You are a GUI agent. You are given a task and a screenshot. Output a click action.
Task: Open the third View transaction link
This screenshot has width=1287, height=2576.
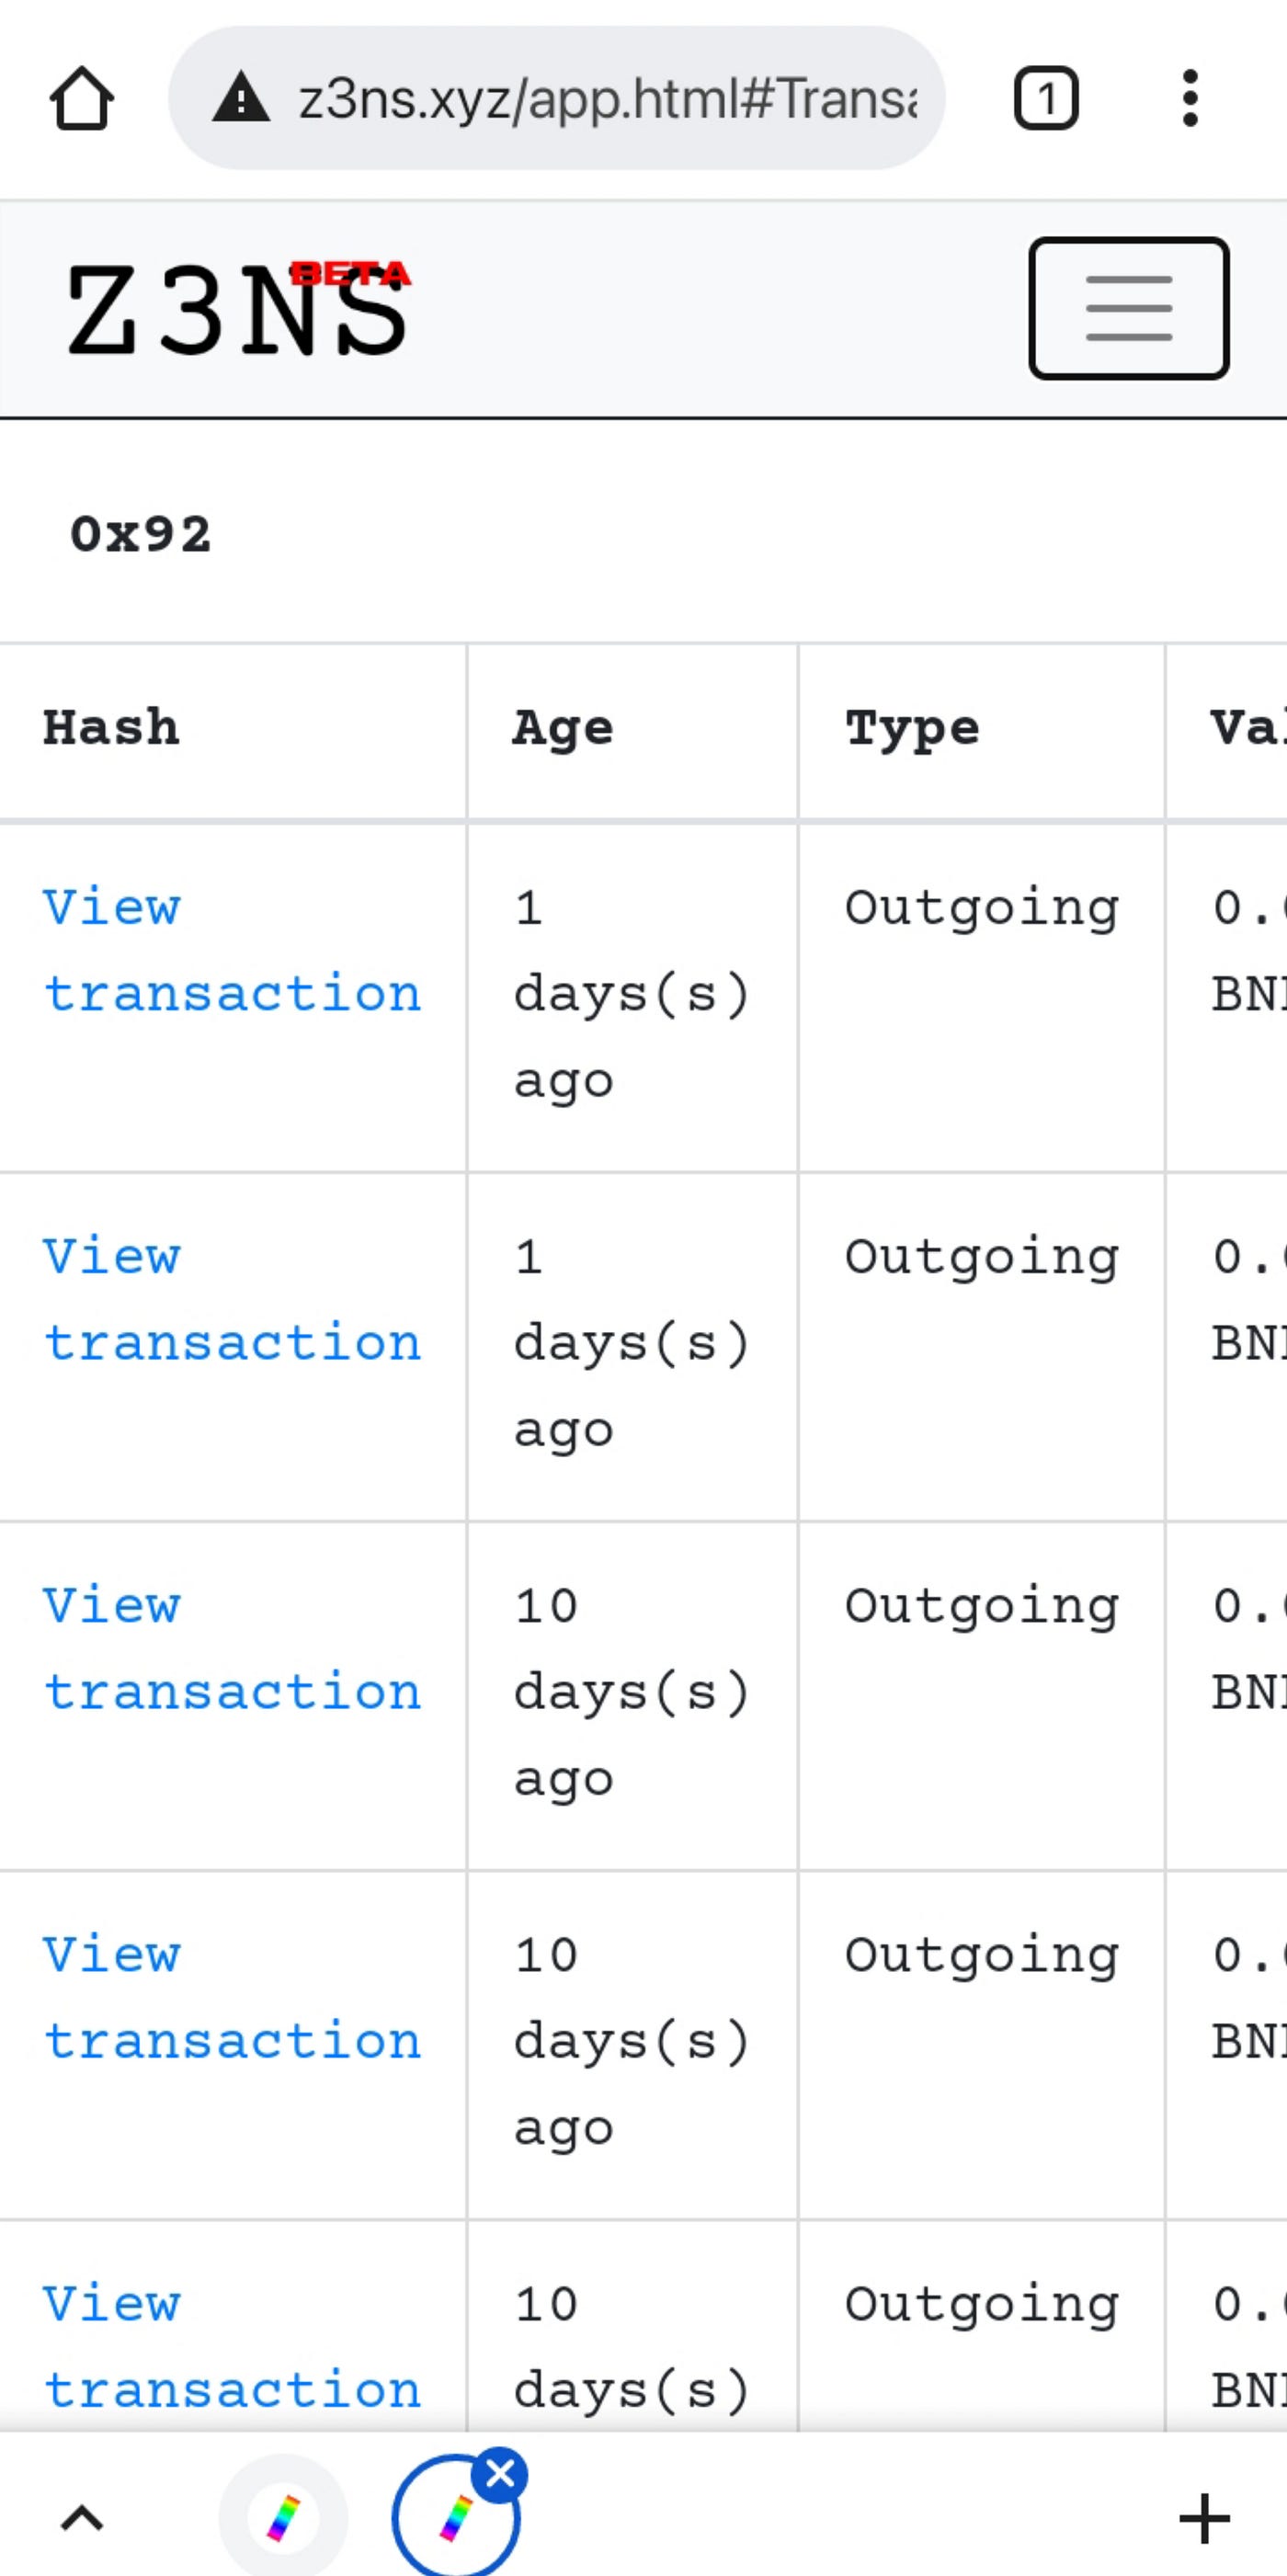click(231, 1648)
